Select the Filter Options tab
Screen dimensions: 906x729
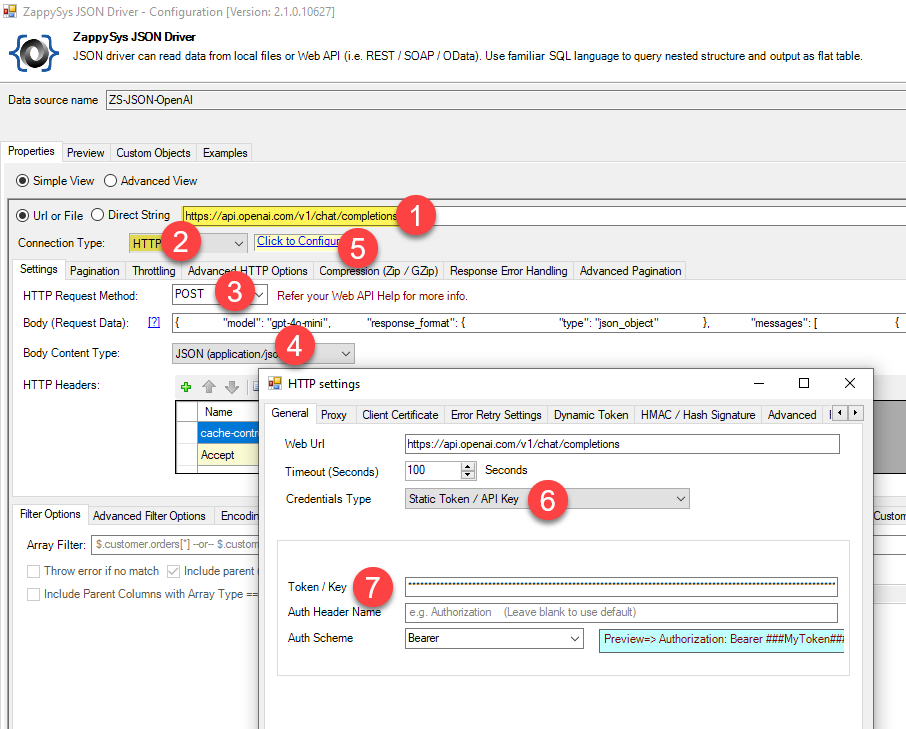[50, 514]
